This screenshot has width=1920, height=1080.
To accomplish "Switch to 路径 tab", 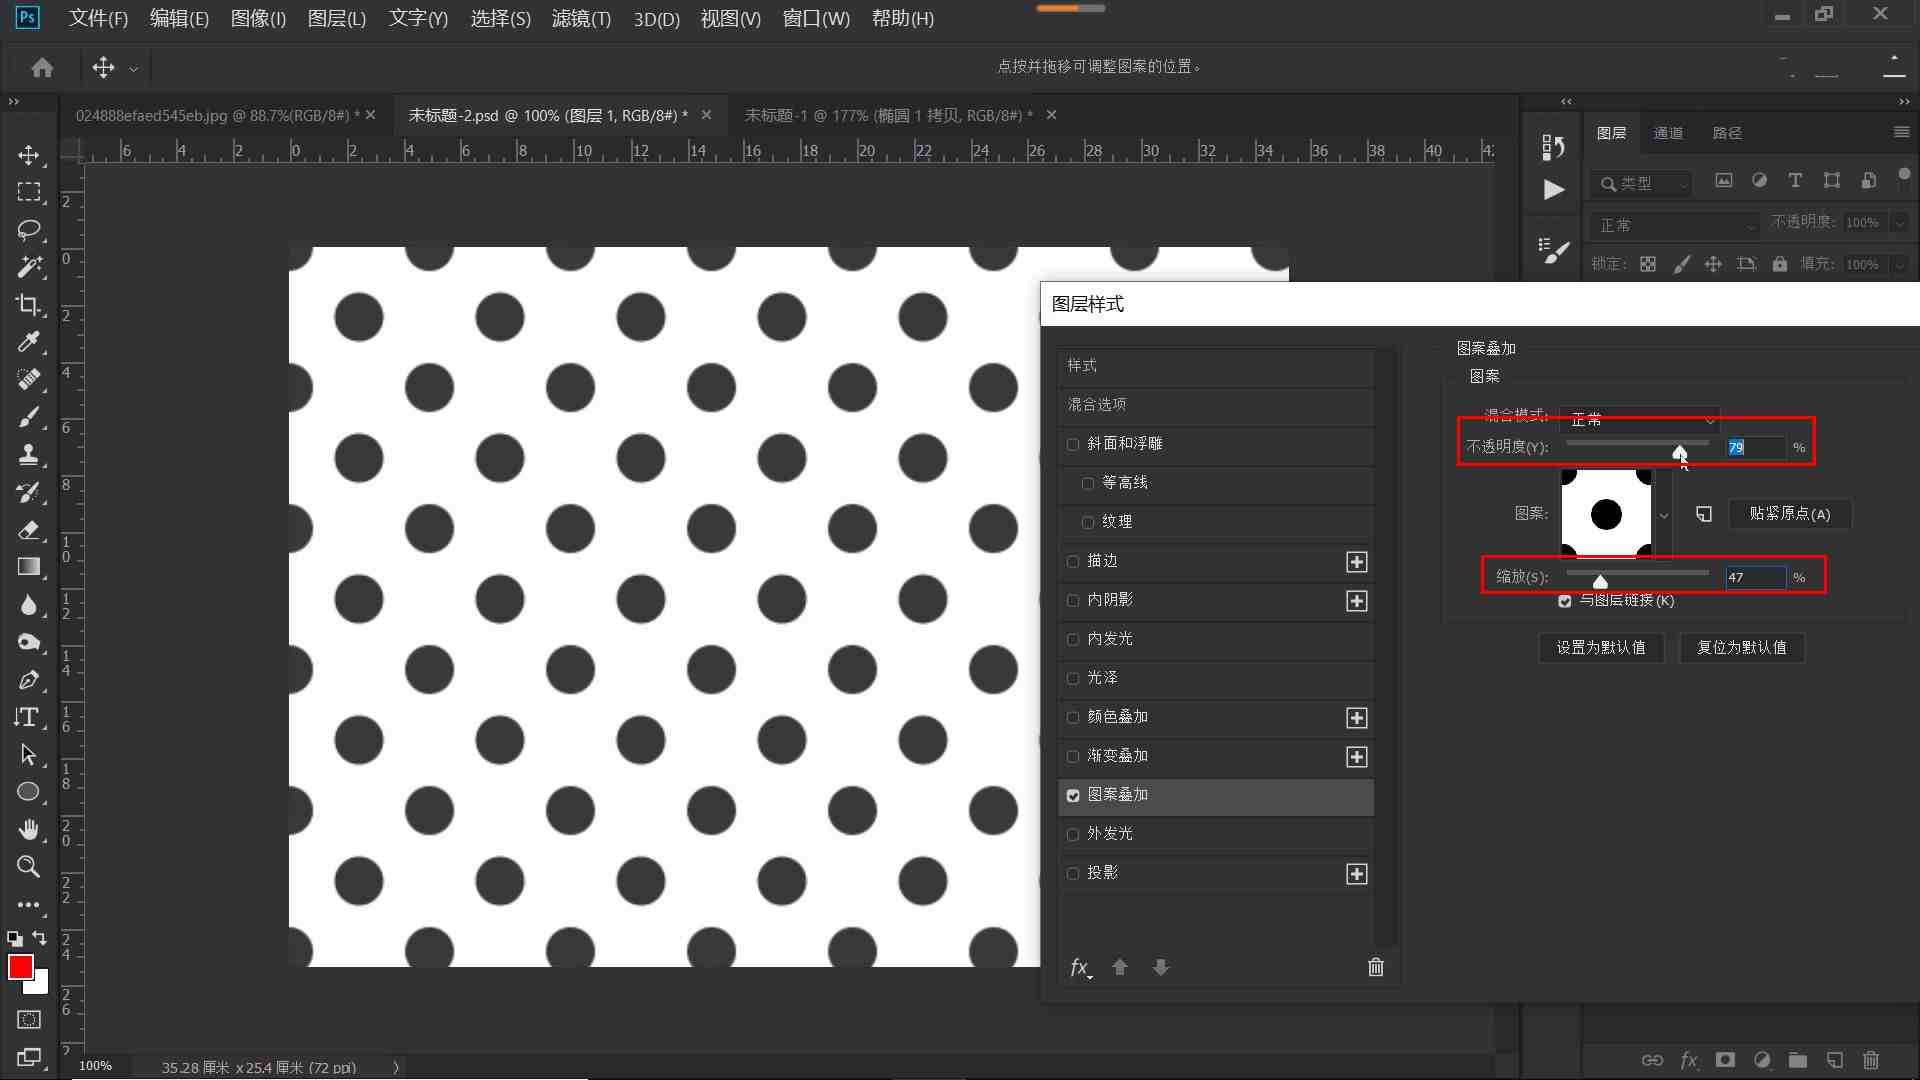I will click(1727, 133).
